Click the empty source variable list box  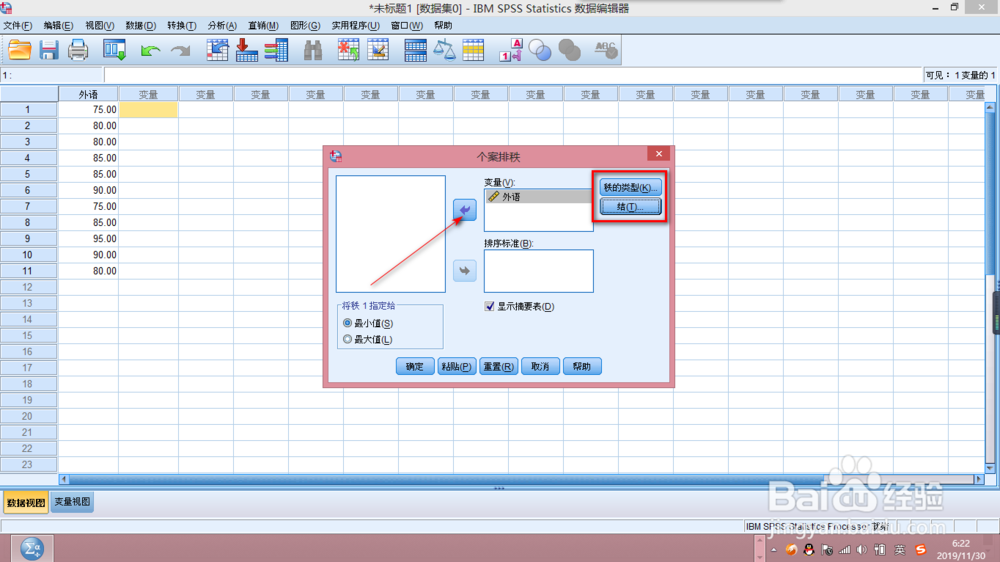coord(391,234)
